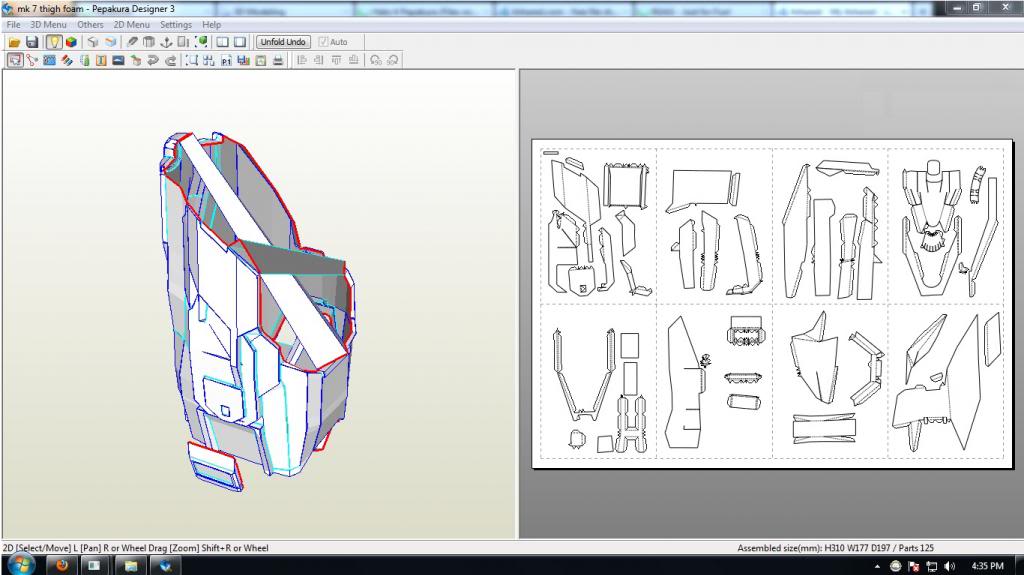Viewport: 1024px width, 575px height.
Task: Open the Settings menu
Action: 176,24
